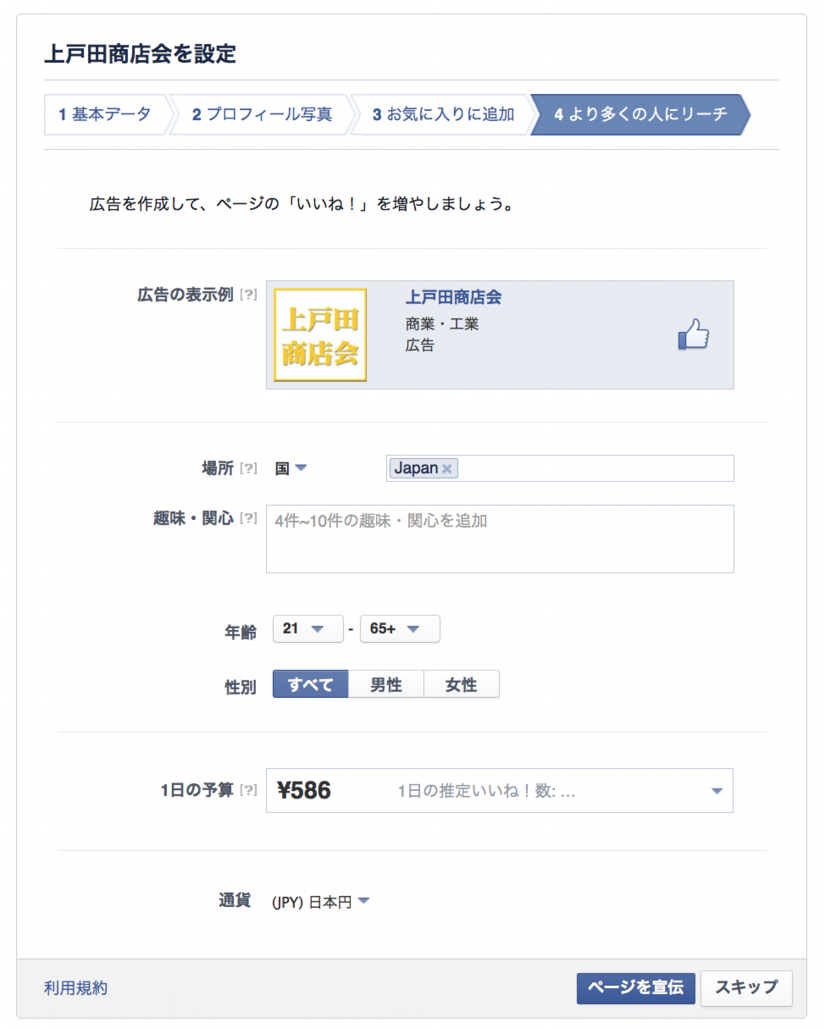Screen dimensions: 825x1028
Task: Click the スキップ button
Action: click(746, 988)
